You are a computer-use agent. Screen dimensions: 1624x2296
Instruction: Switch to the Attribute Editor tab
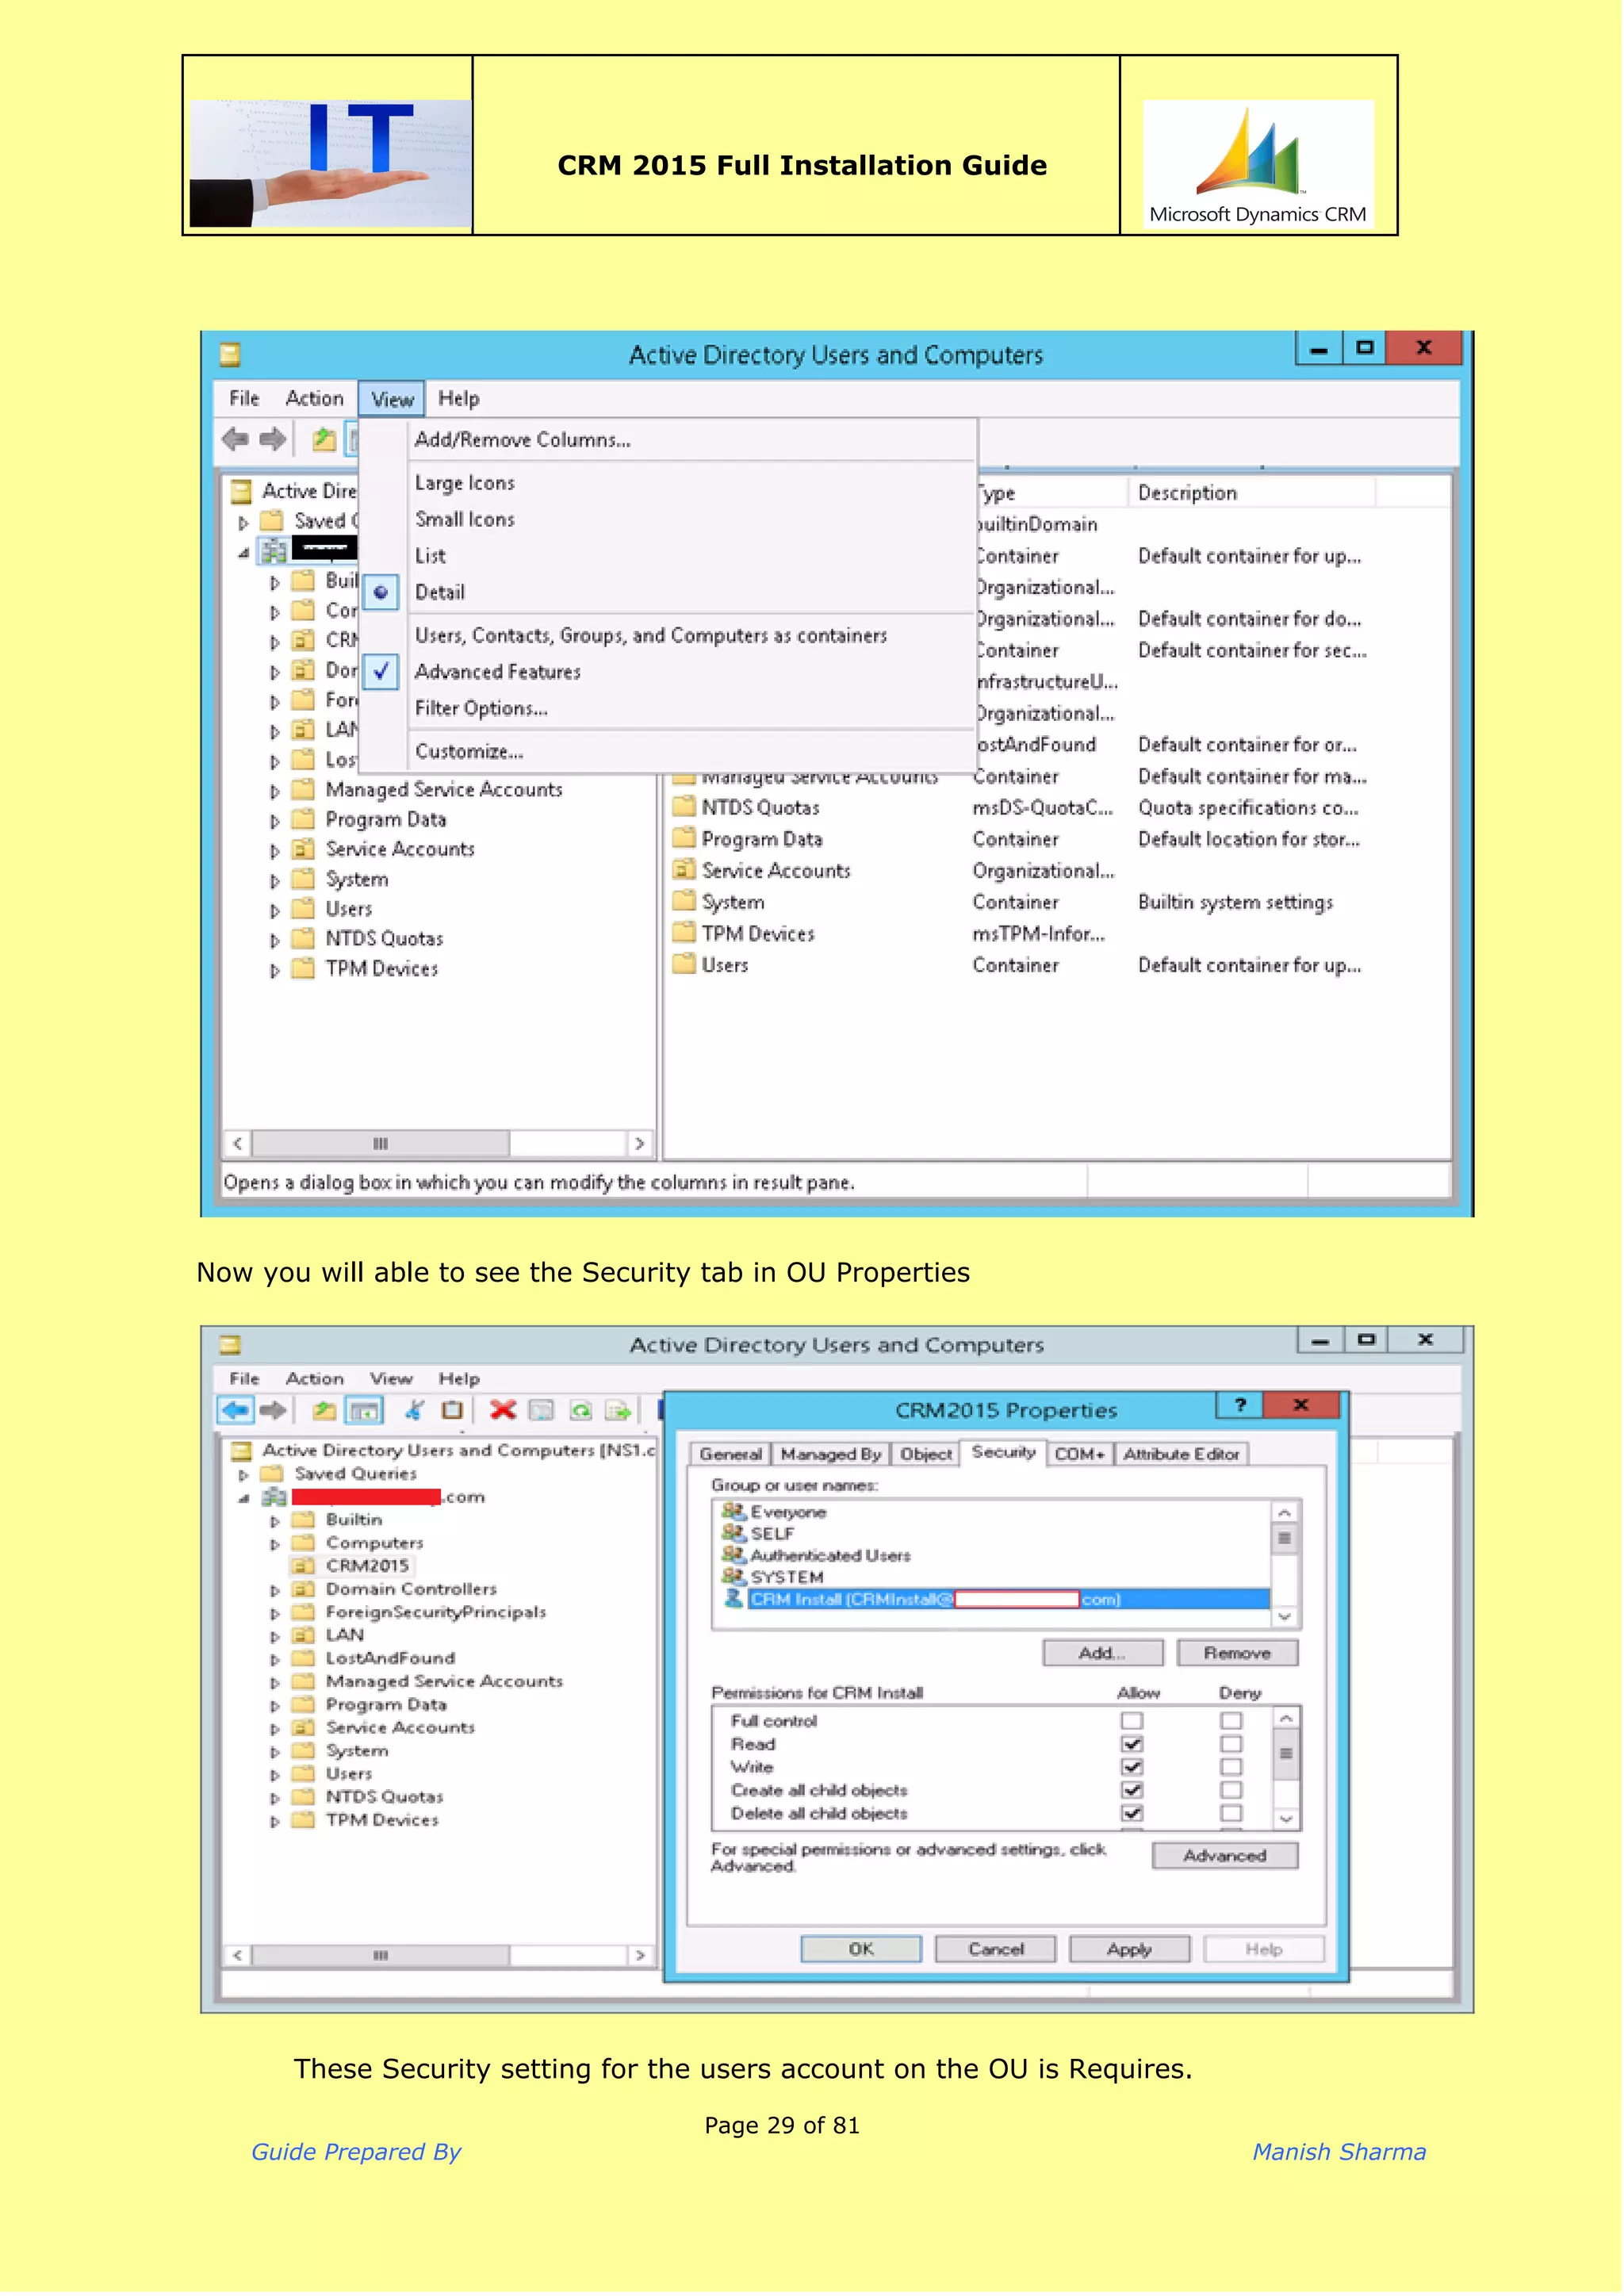(x=1182, y=1454)
